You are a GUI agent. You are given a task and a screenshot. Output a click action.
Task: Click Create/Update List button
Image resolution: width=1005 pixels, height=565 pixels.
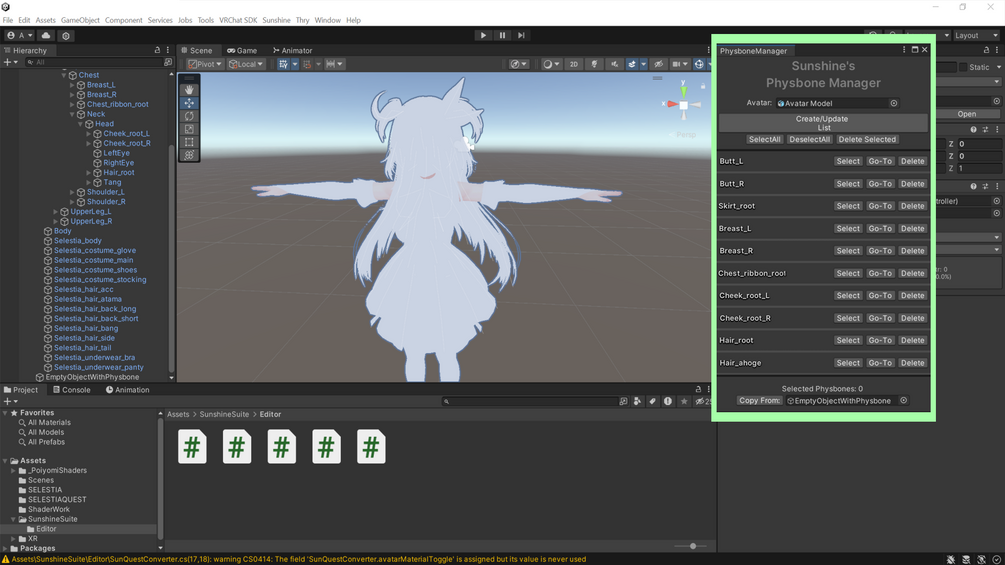[x=822, y=123]
